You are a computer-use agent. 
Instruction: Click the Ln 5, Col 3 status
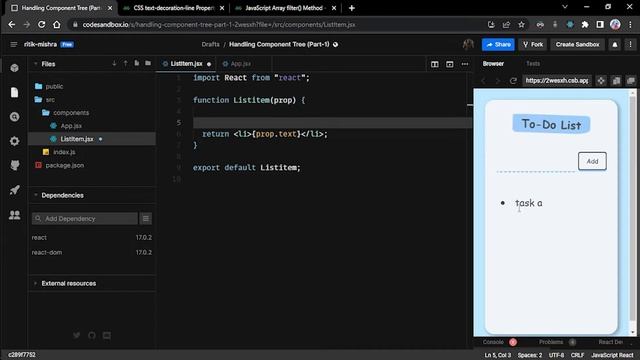498,355
